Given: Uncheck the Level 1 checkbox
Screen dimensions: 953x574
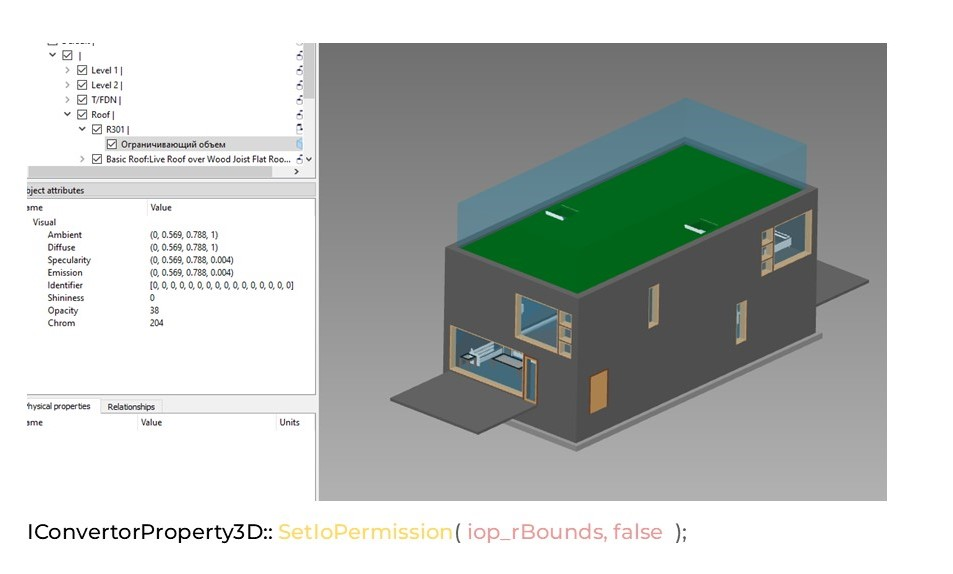Looking at the screenshot, I should click(x=83, y=71).
